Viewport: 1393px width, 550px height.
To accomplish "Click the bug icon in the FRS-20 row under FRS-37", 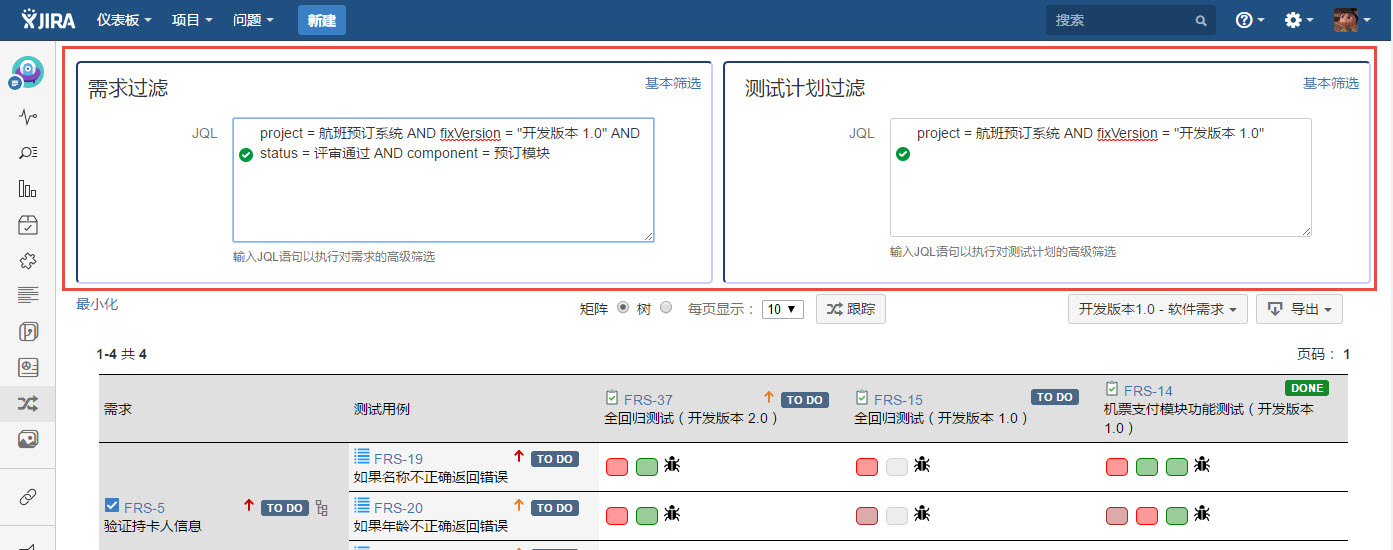I will (x=672, y=514).
